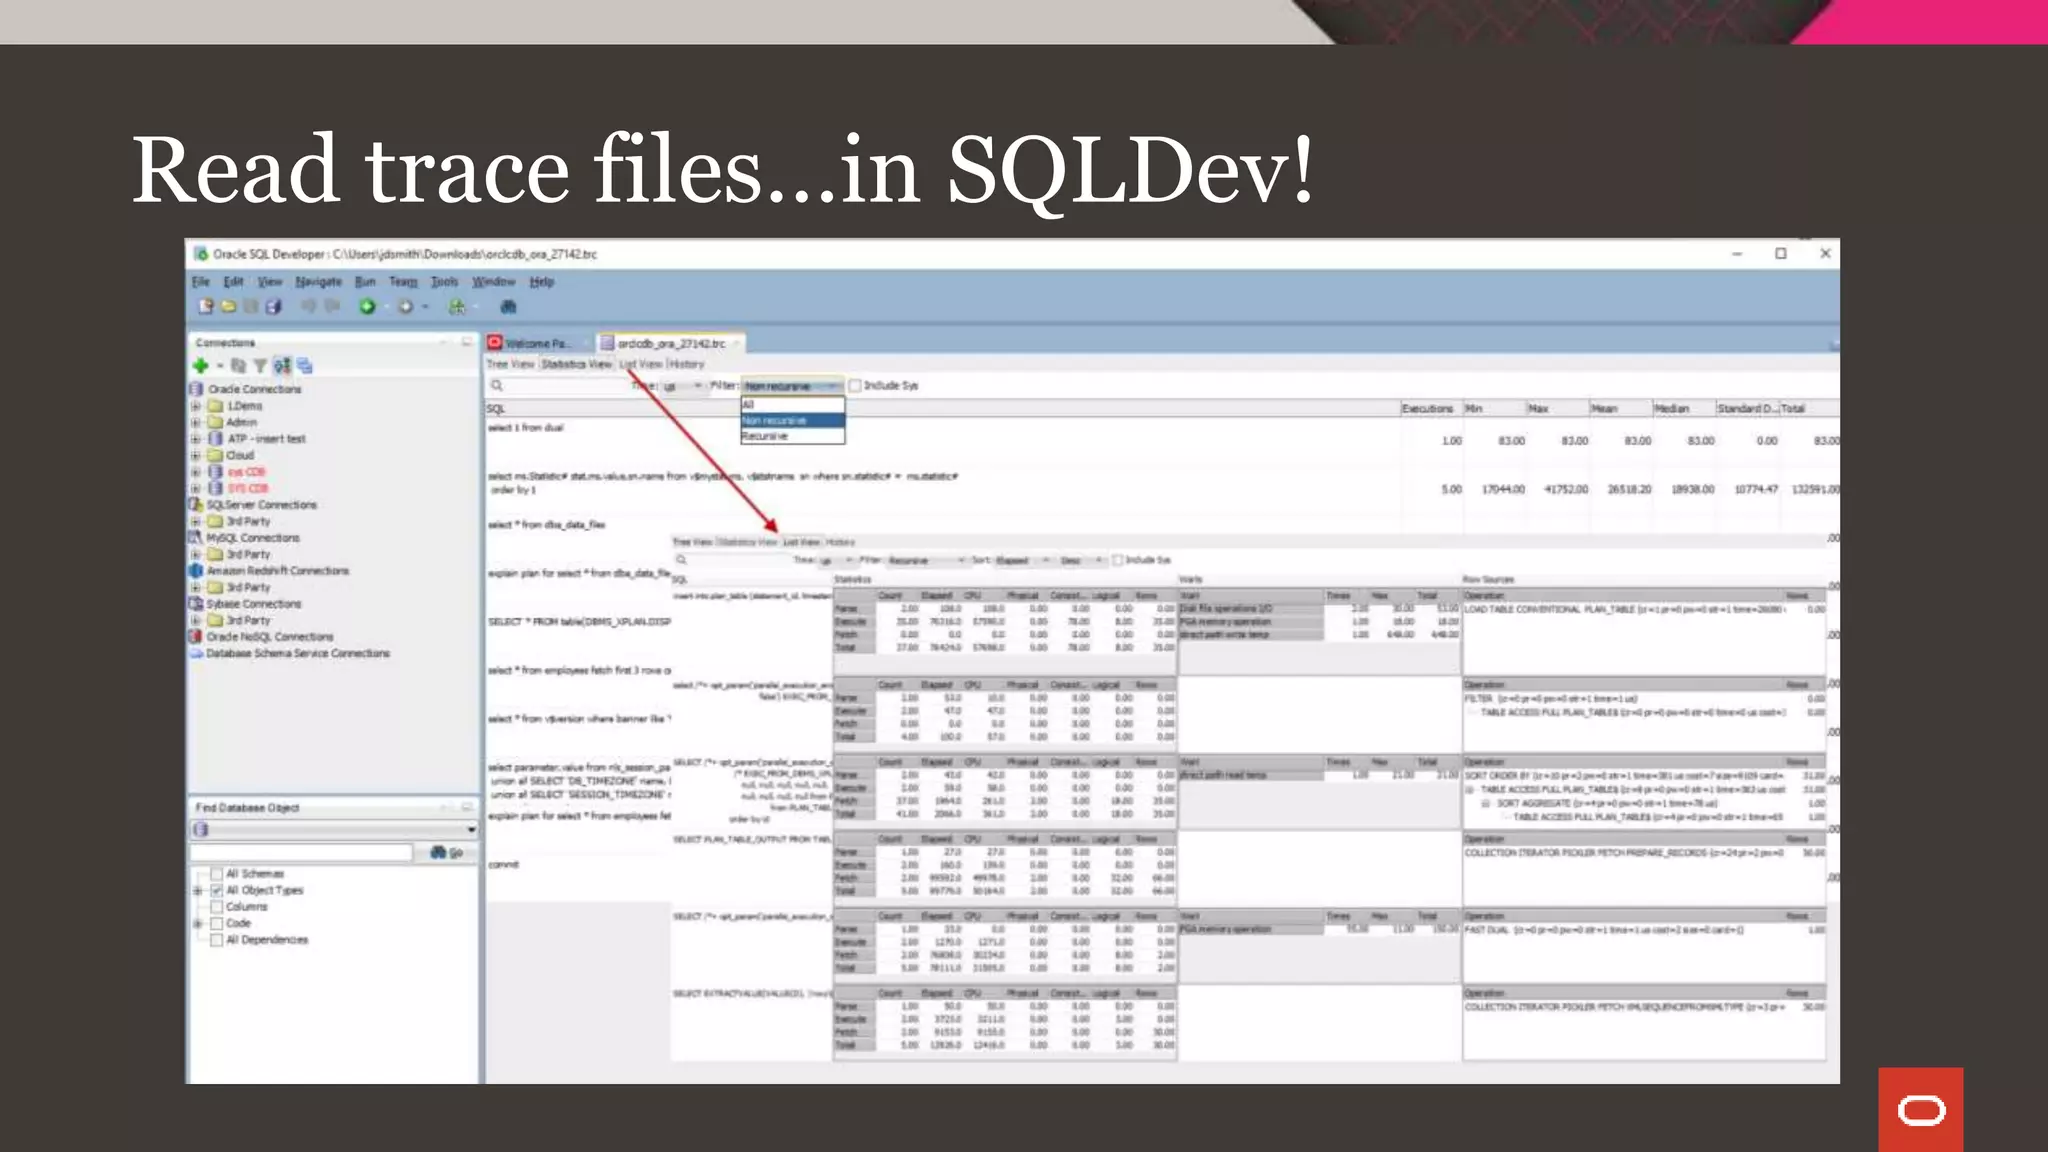
Task: Uncheck the All Object Types checkbox
Action: click(216, 890)
